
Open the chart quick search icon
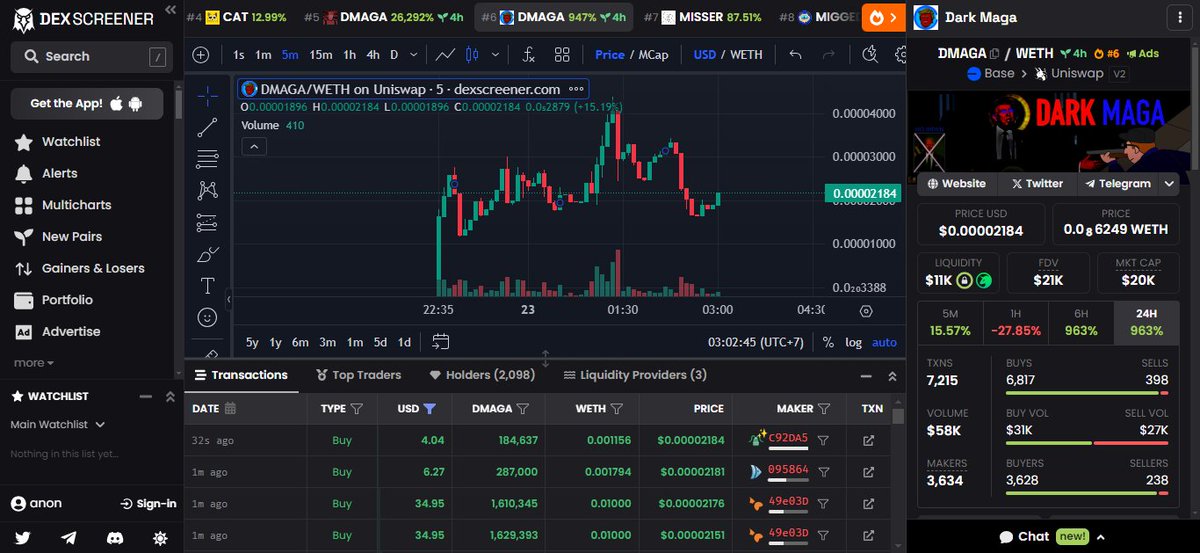(x=871, y=54)
